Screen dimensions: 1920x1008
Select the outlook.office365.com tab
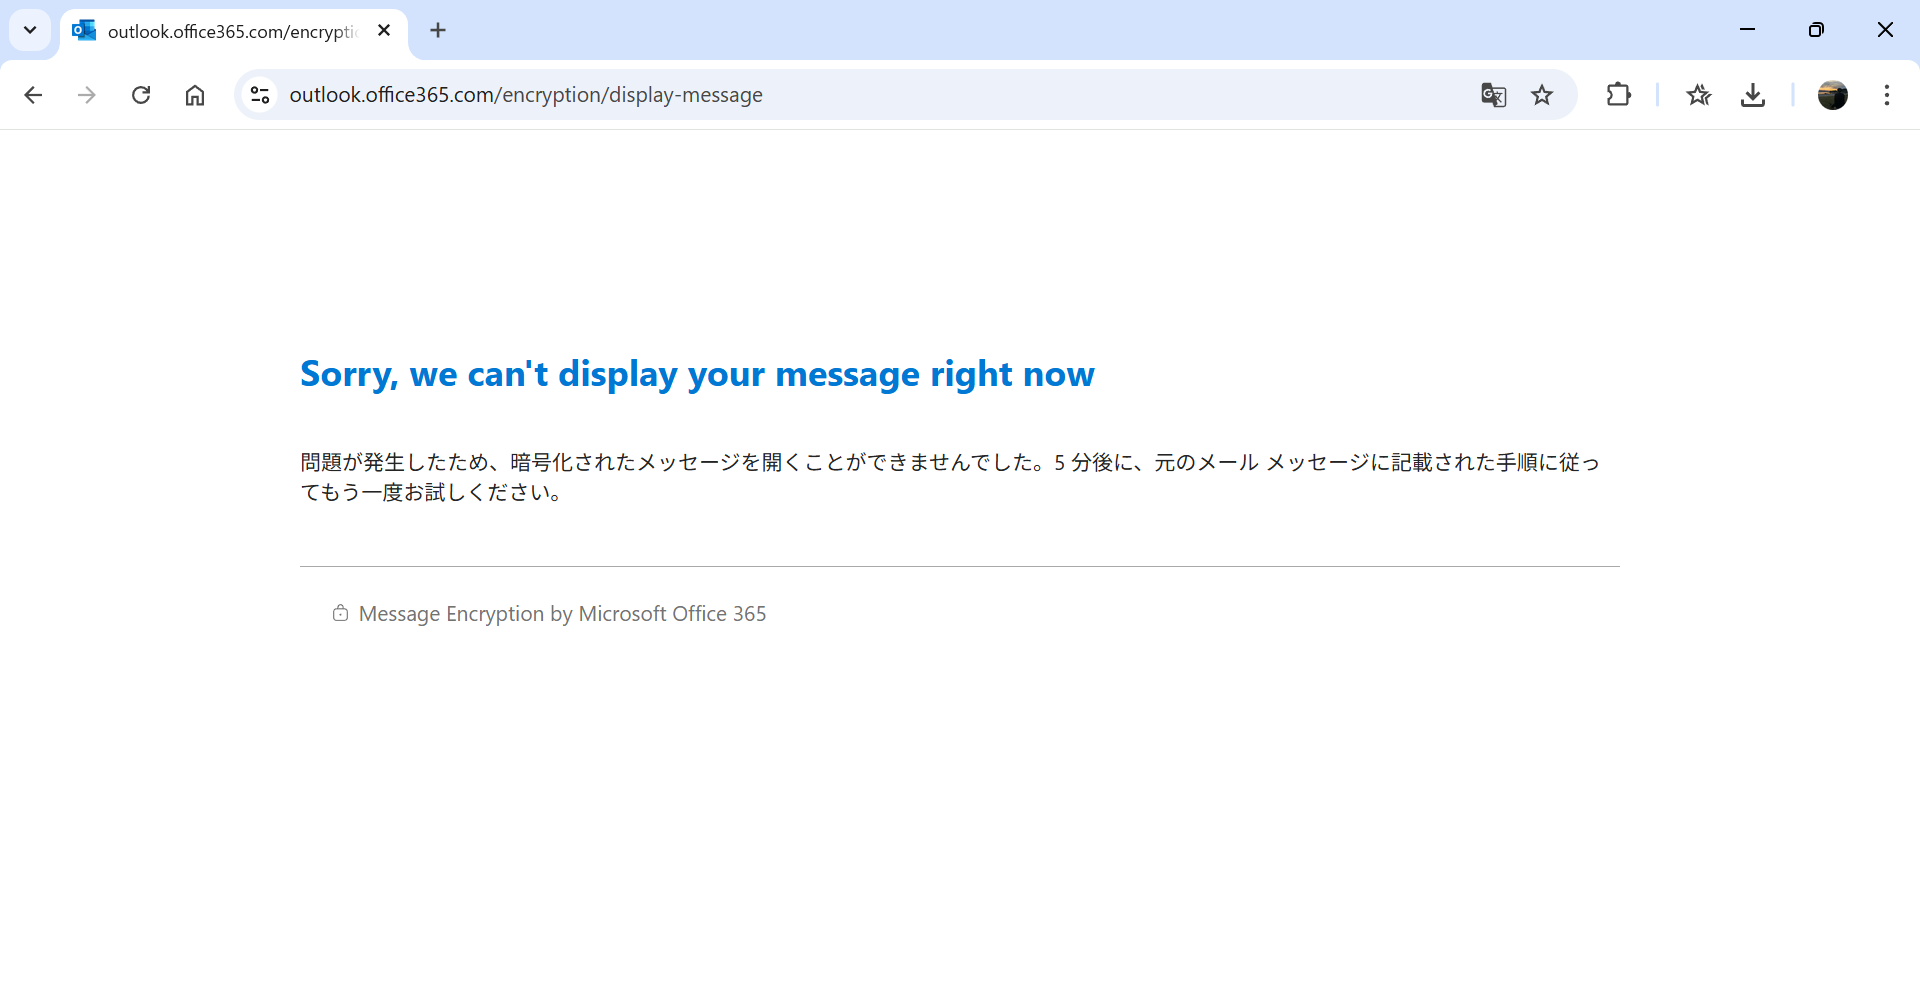[234, 31]
